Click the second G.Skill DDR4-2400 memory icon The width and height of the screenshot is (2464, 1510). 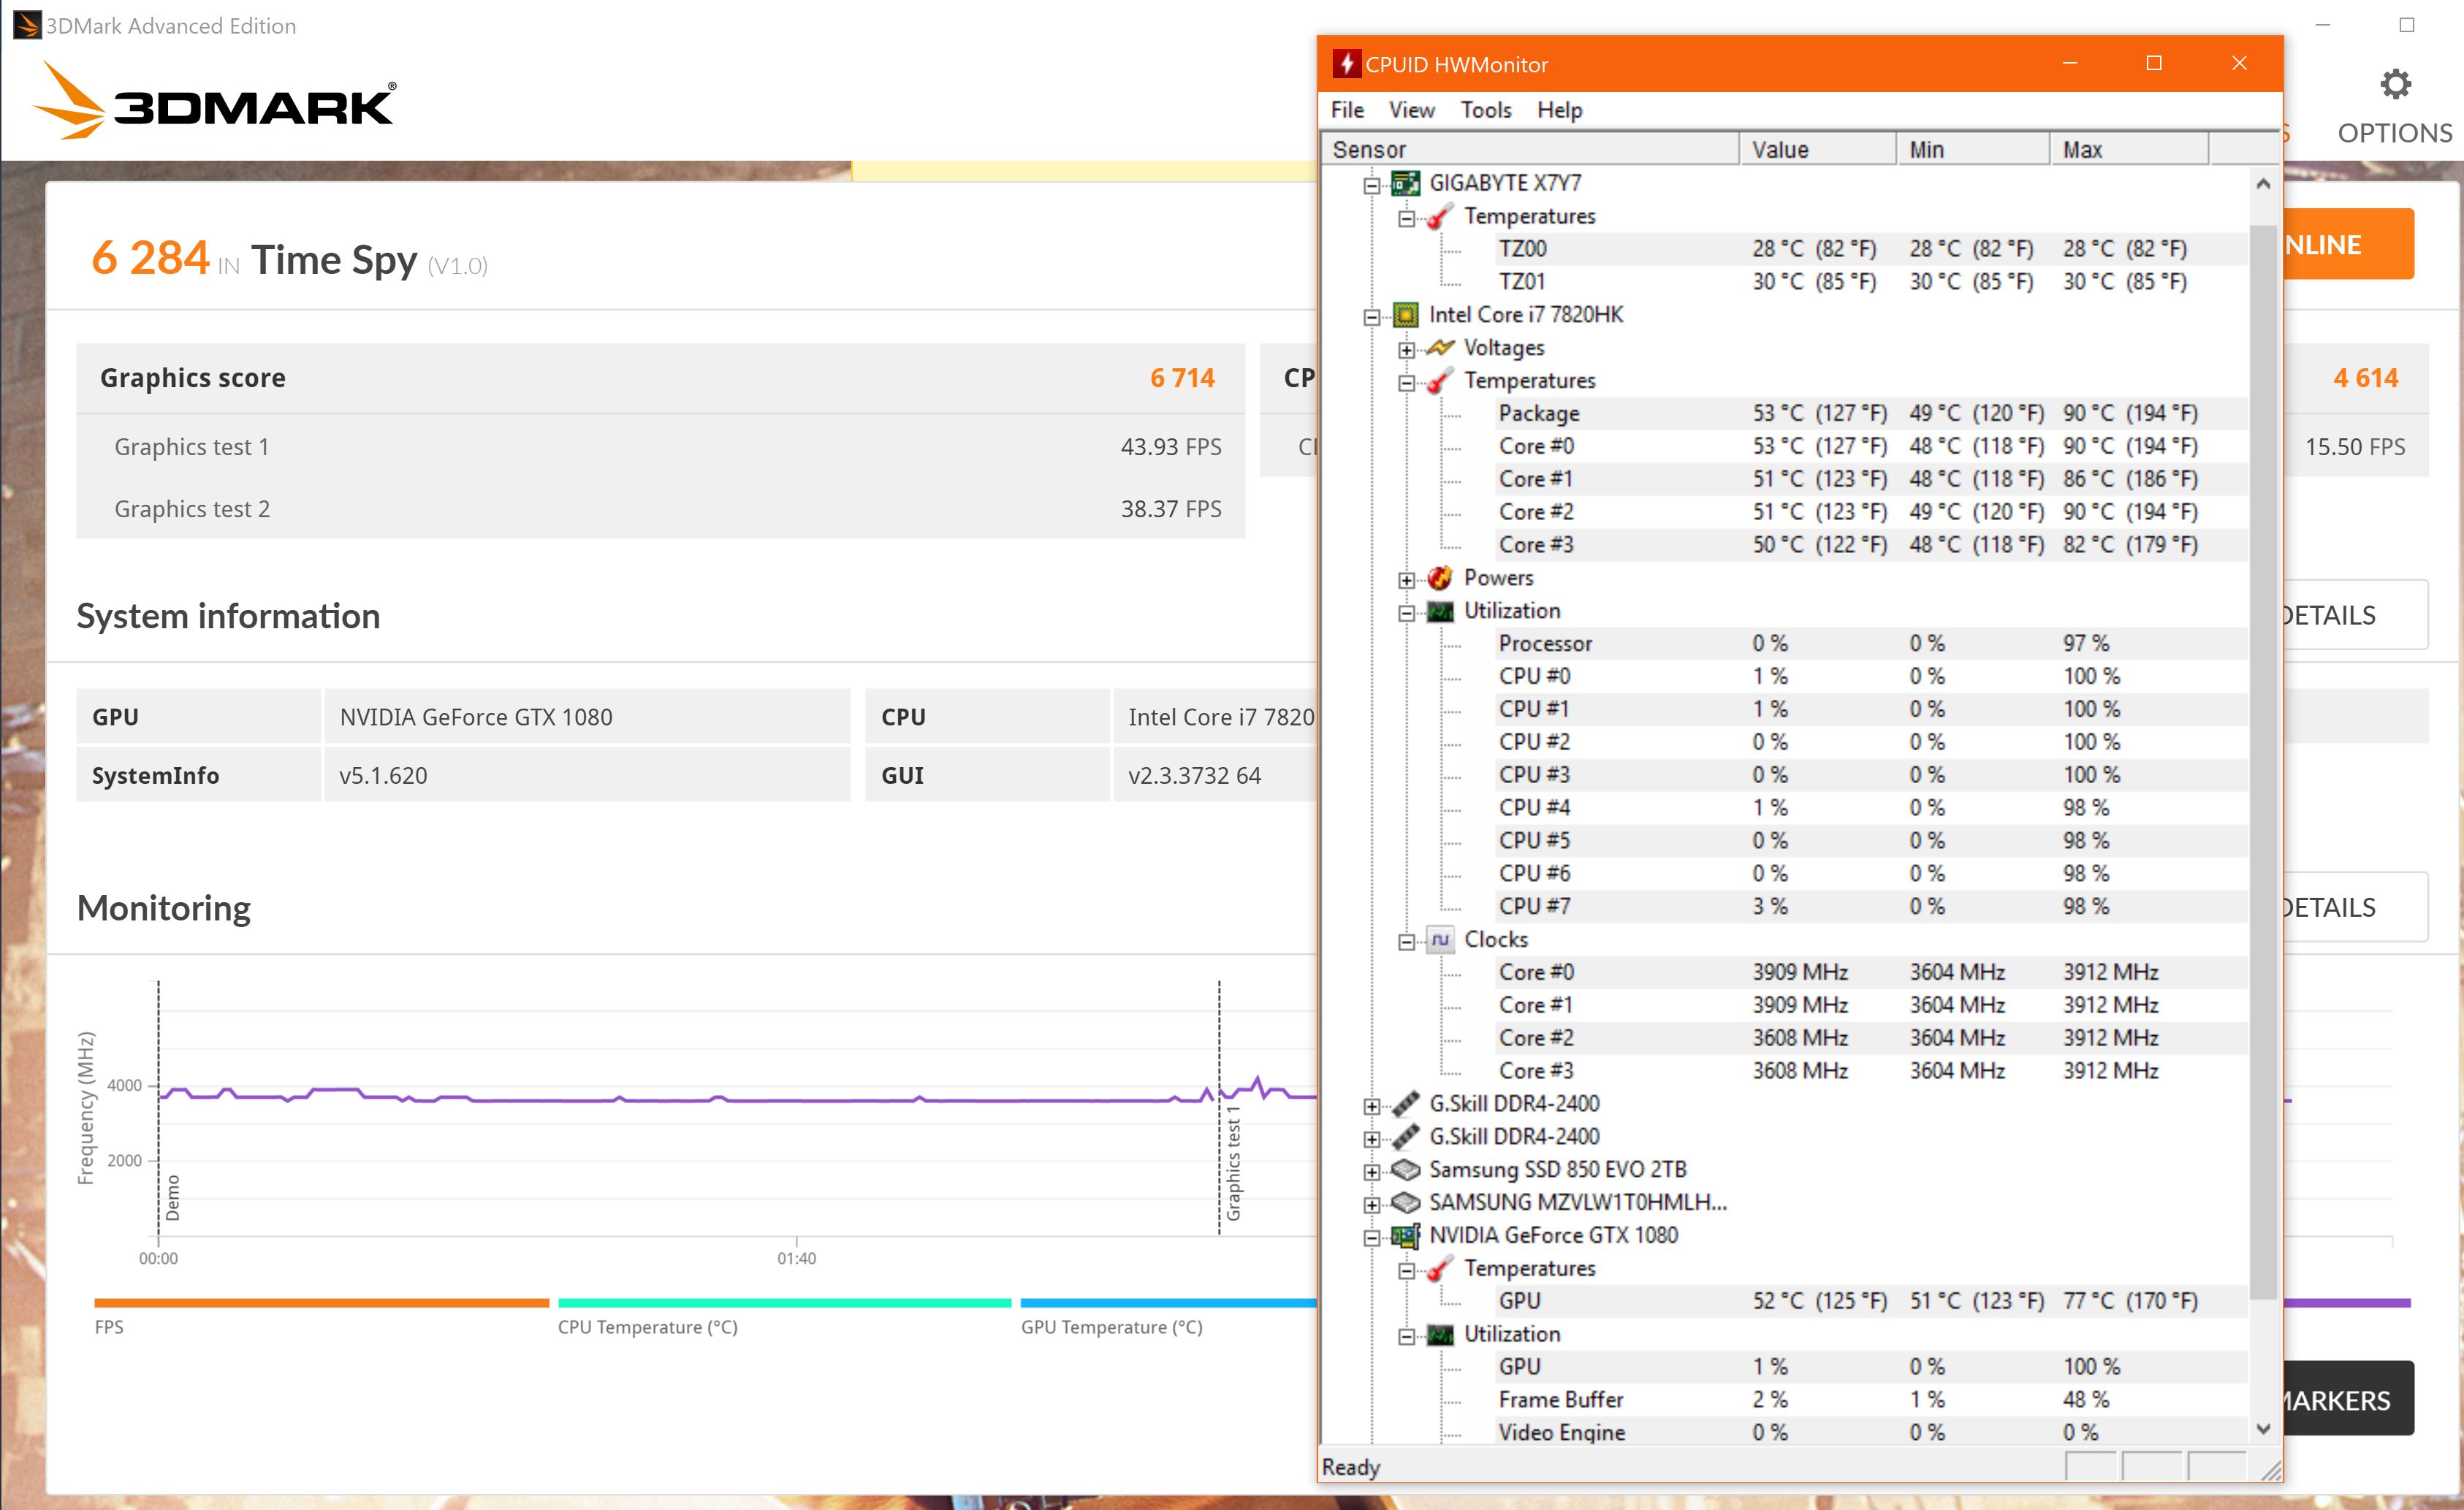(x=1405, y=1137)
